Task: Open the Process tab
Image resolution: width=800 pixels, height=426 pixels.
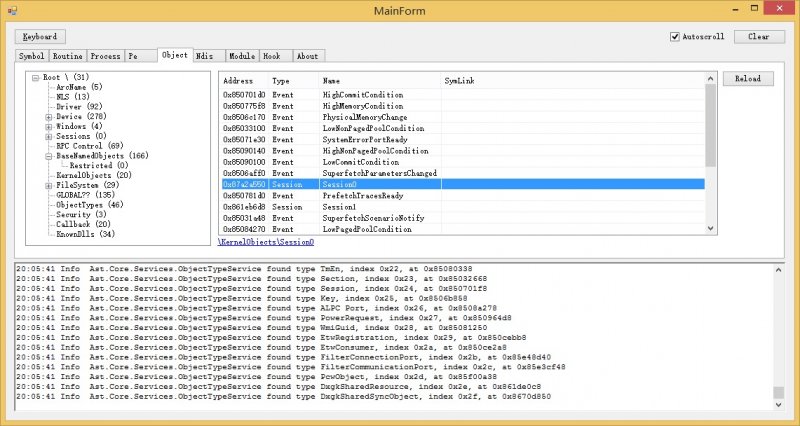Action: point(105,56)
